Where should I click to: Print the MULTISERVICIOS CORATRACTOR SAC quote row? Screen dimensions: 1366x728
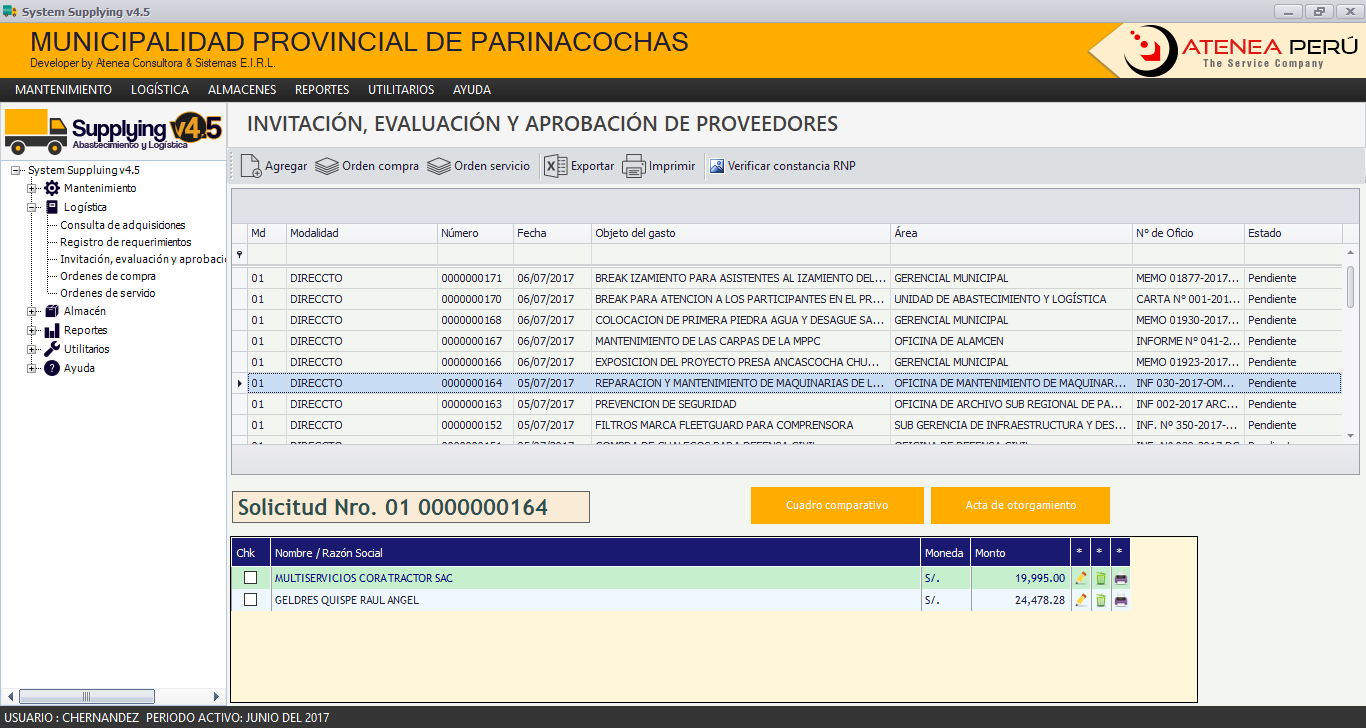[x=1121, y=578]
